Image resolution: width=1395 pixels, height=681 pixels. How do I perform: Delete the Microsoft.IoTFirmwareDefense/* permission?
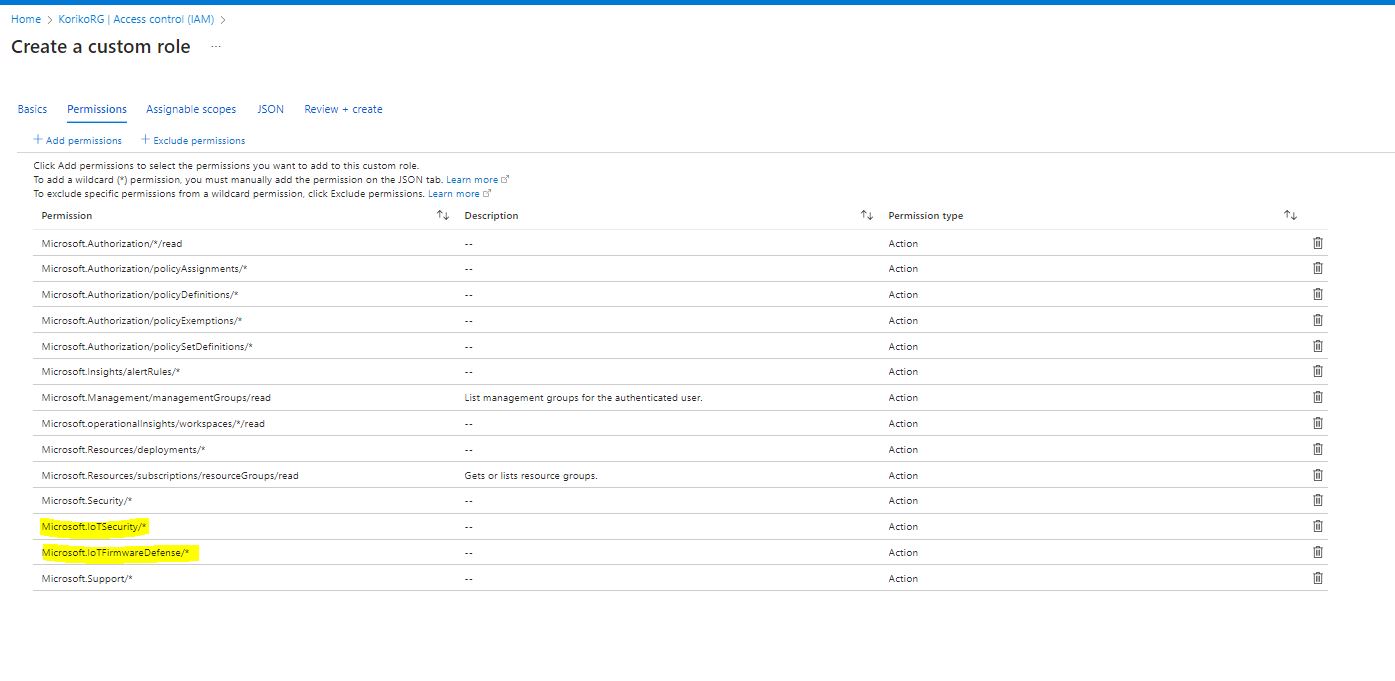1317,552
